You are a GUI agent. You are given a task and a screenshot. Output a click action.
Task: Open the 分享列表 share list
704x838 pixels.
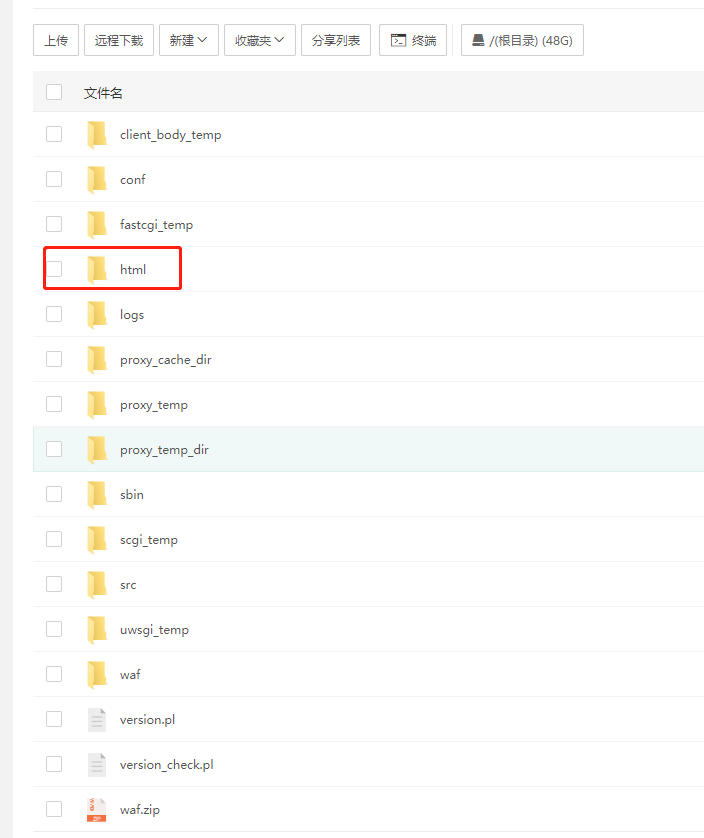coord(335,40)
